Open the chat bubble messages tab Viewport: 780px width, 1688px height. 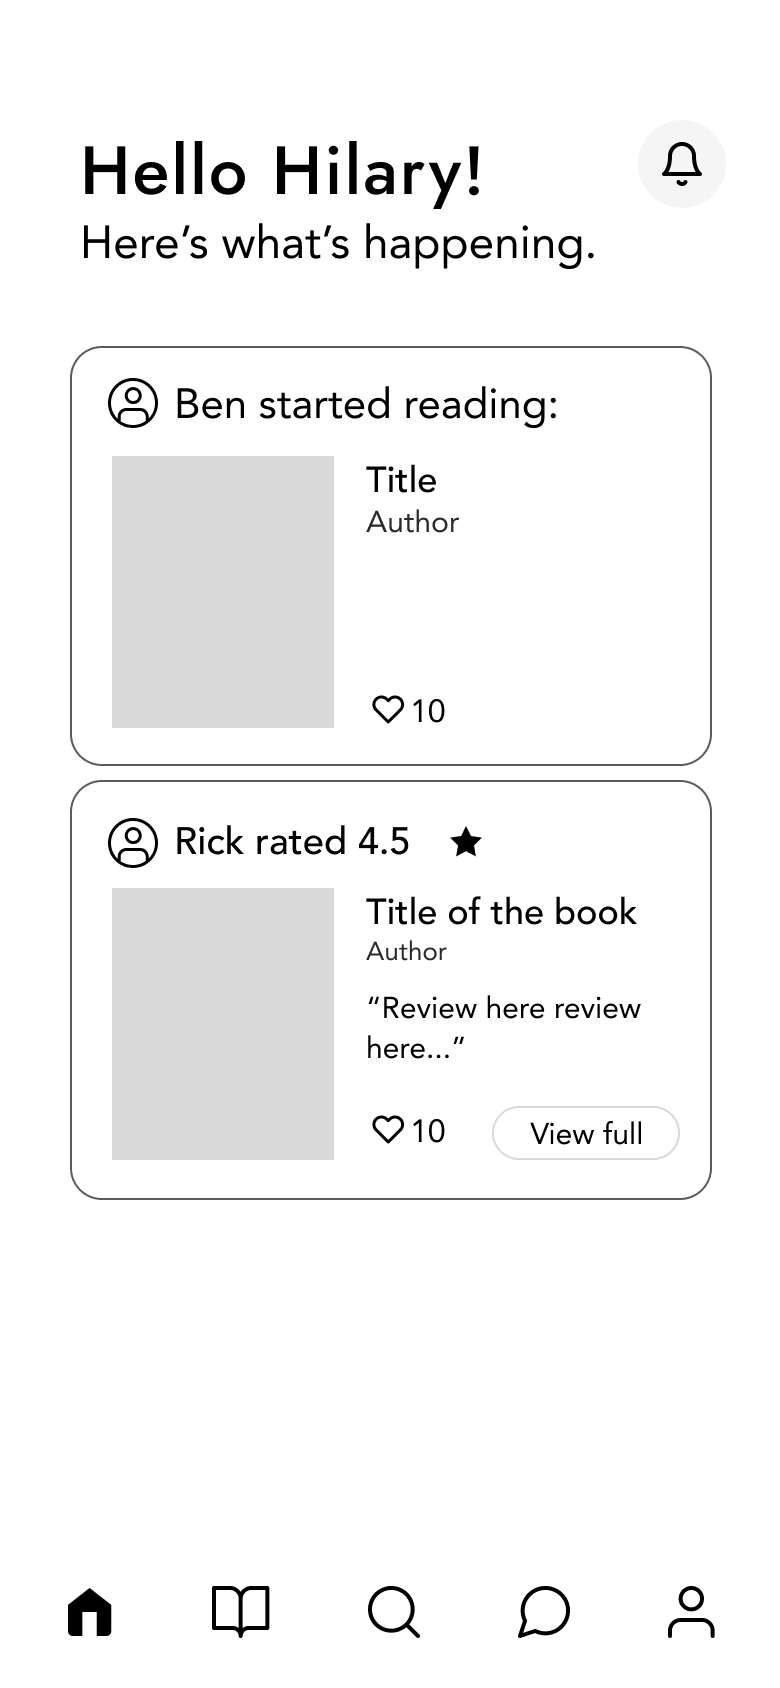tap(544, 1612)
